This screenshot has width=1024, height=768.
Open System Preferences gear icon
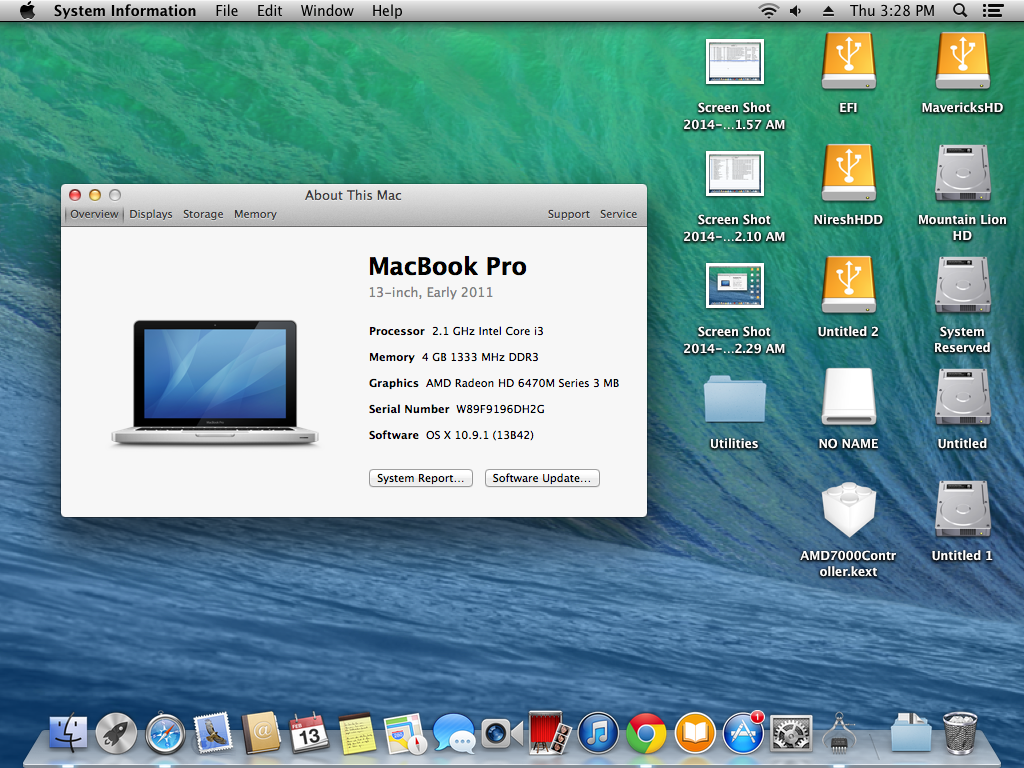791,733
